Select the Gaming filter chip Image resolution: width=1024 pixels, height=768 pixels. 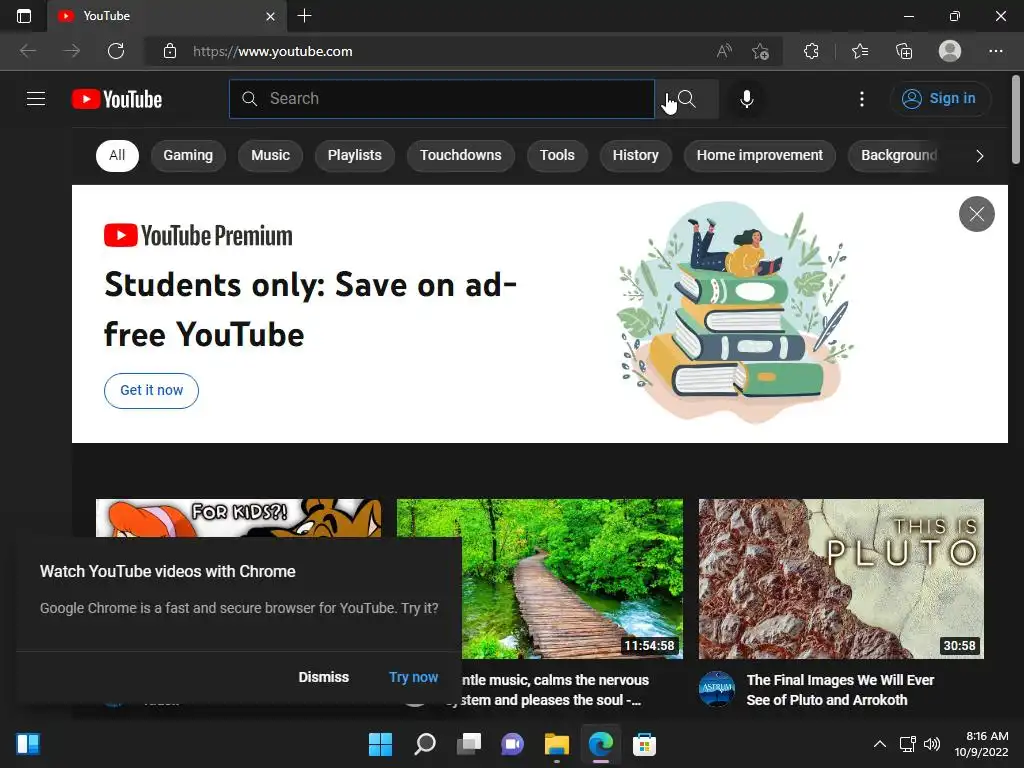[188, 155]
